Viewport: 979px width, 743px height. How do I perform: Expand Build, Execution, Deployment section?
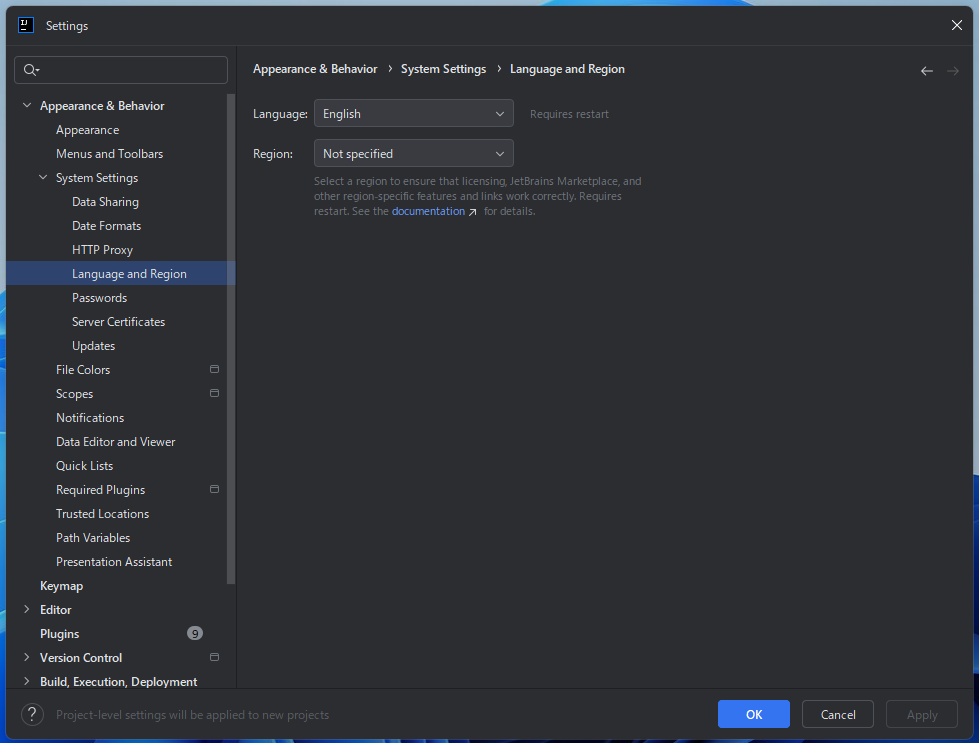[27, 682]
